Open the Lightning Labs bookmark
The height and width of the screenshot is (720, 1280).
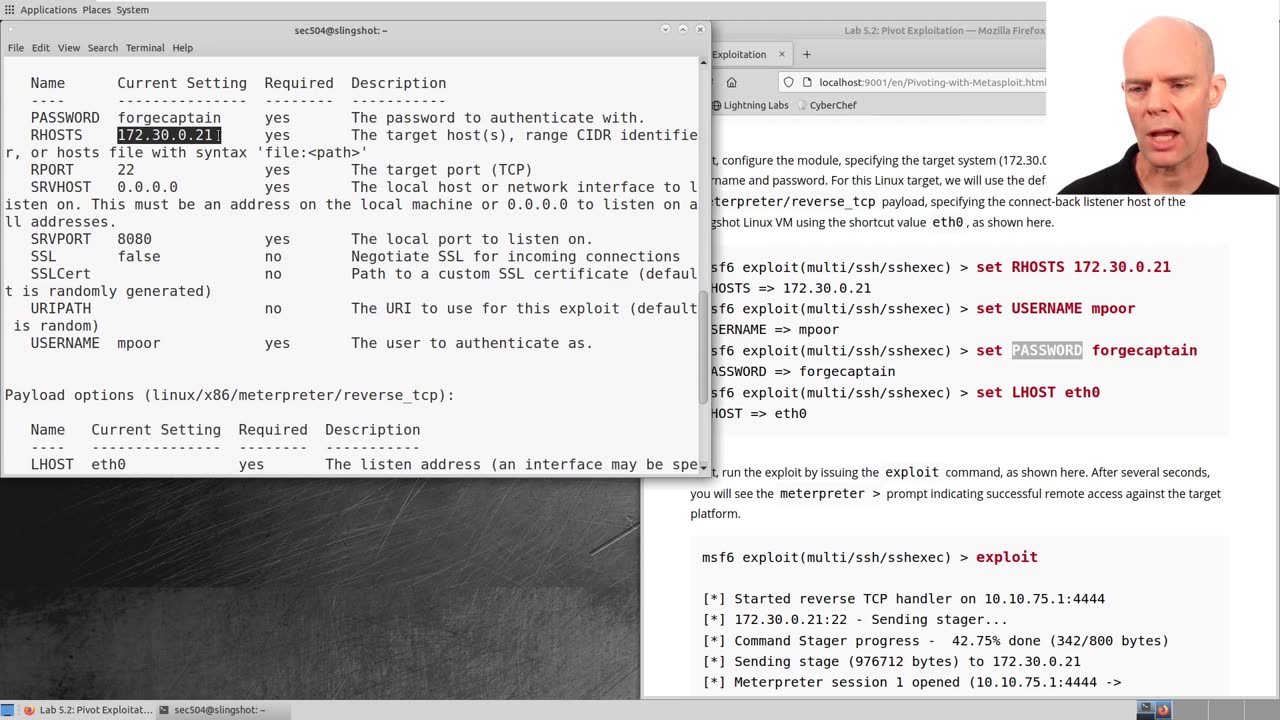pyautogui.click(x=751, y=105)
